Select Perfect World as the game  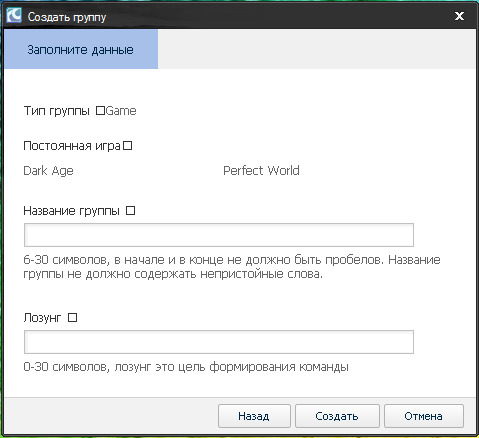point(261,170)
